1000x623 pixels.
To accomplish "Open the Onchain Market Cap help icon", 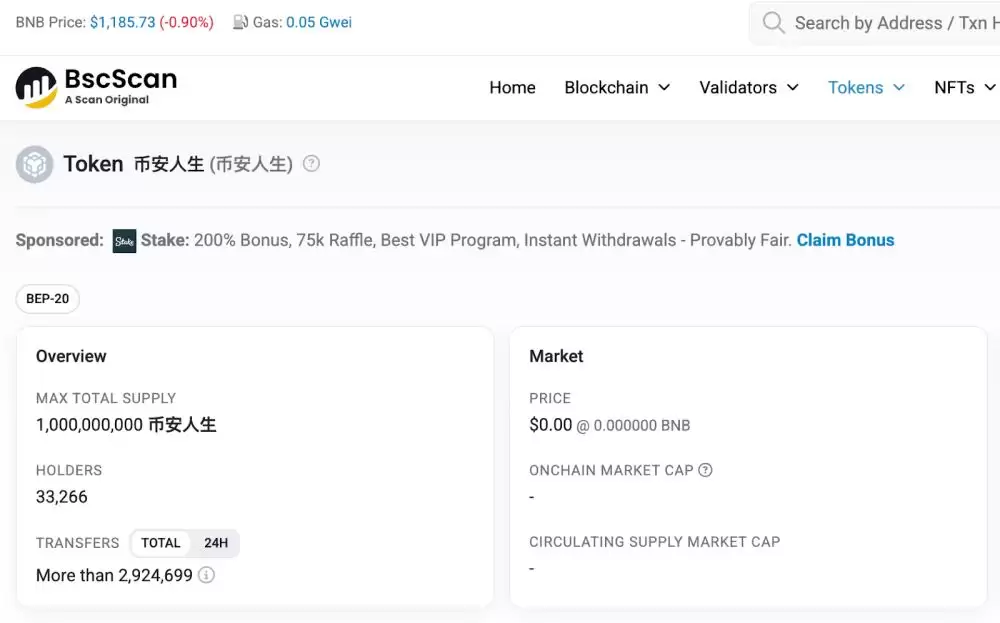I will pos(707,470).
